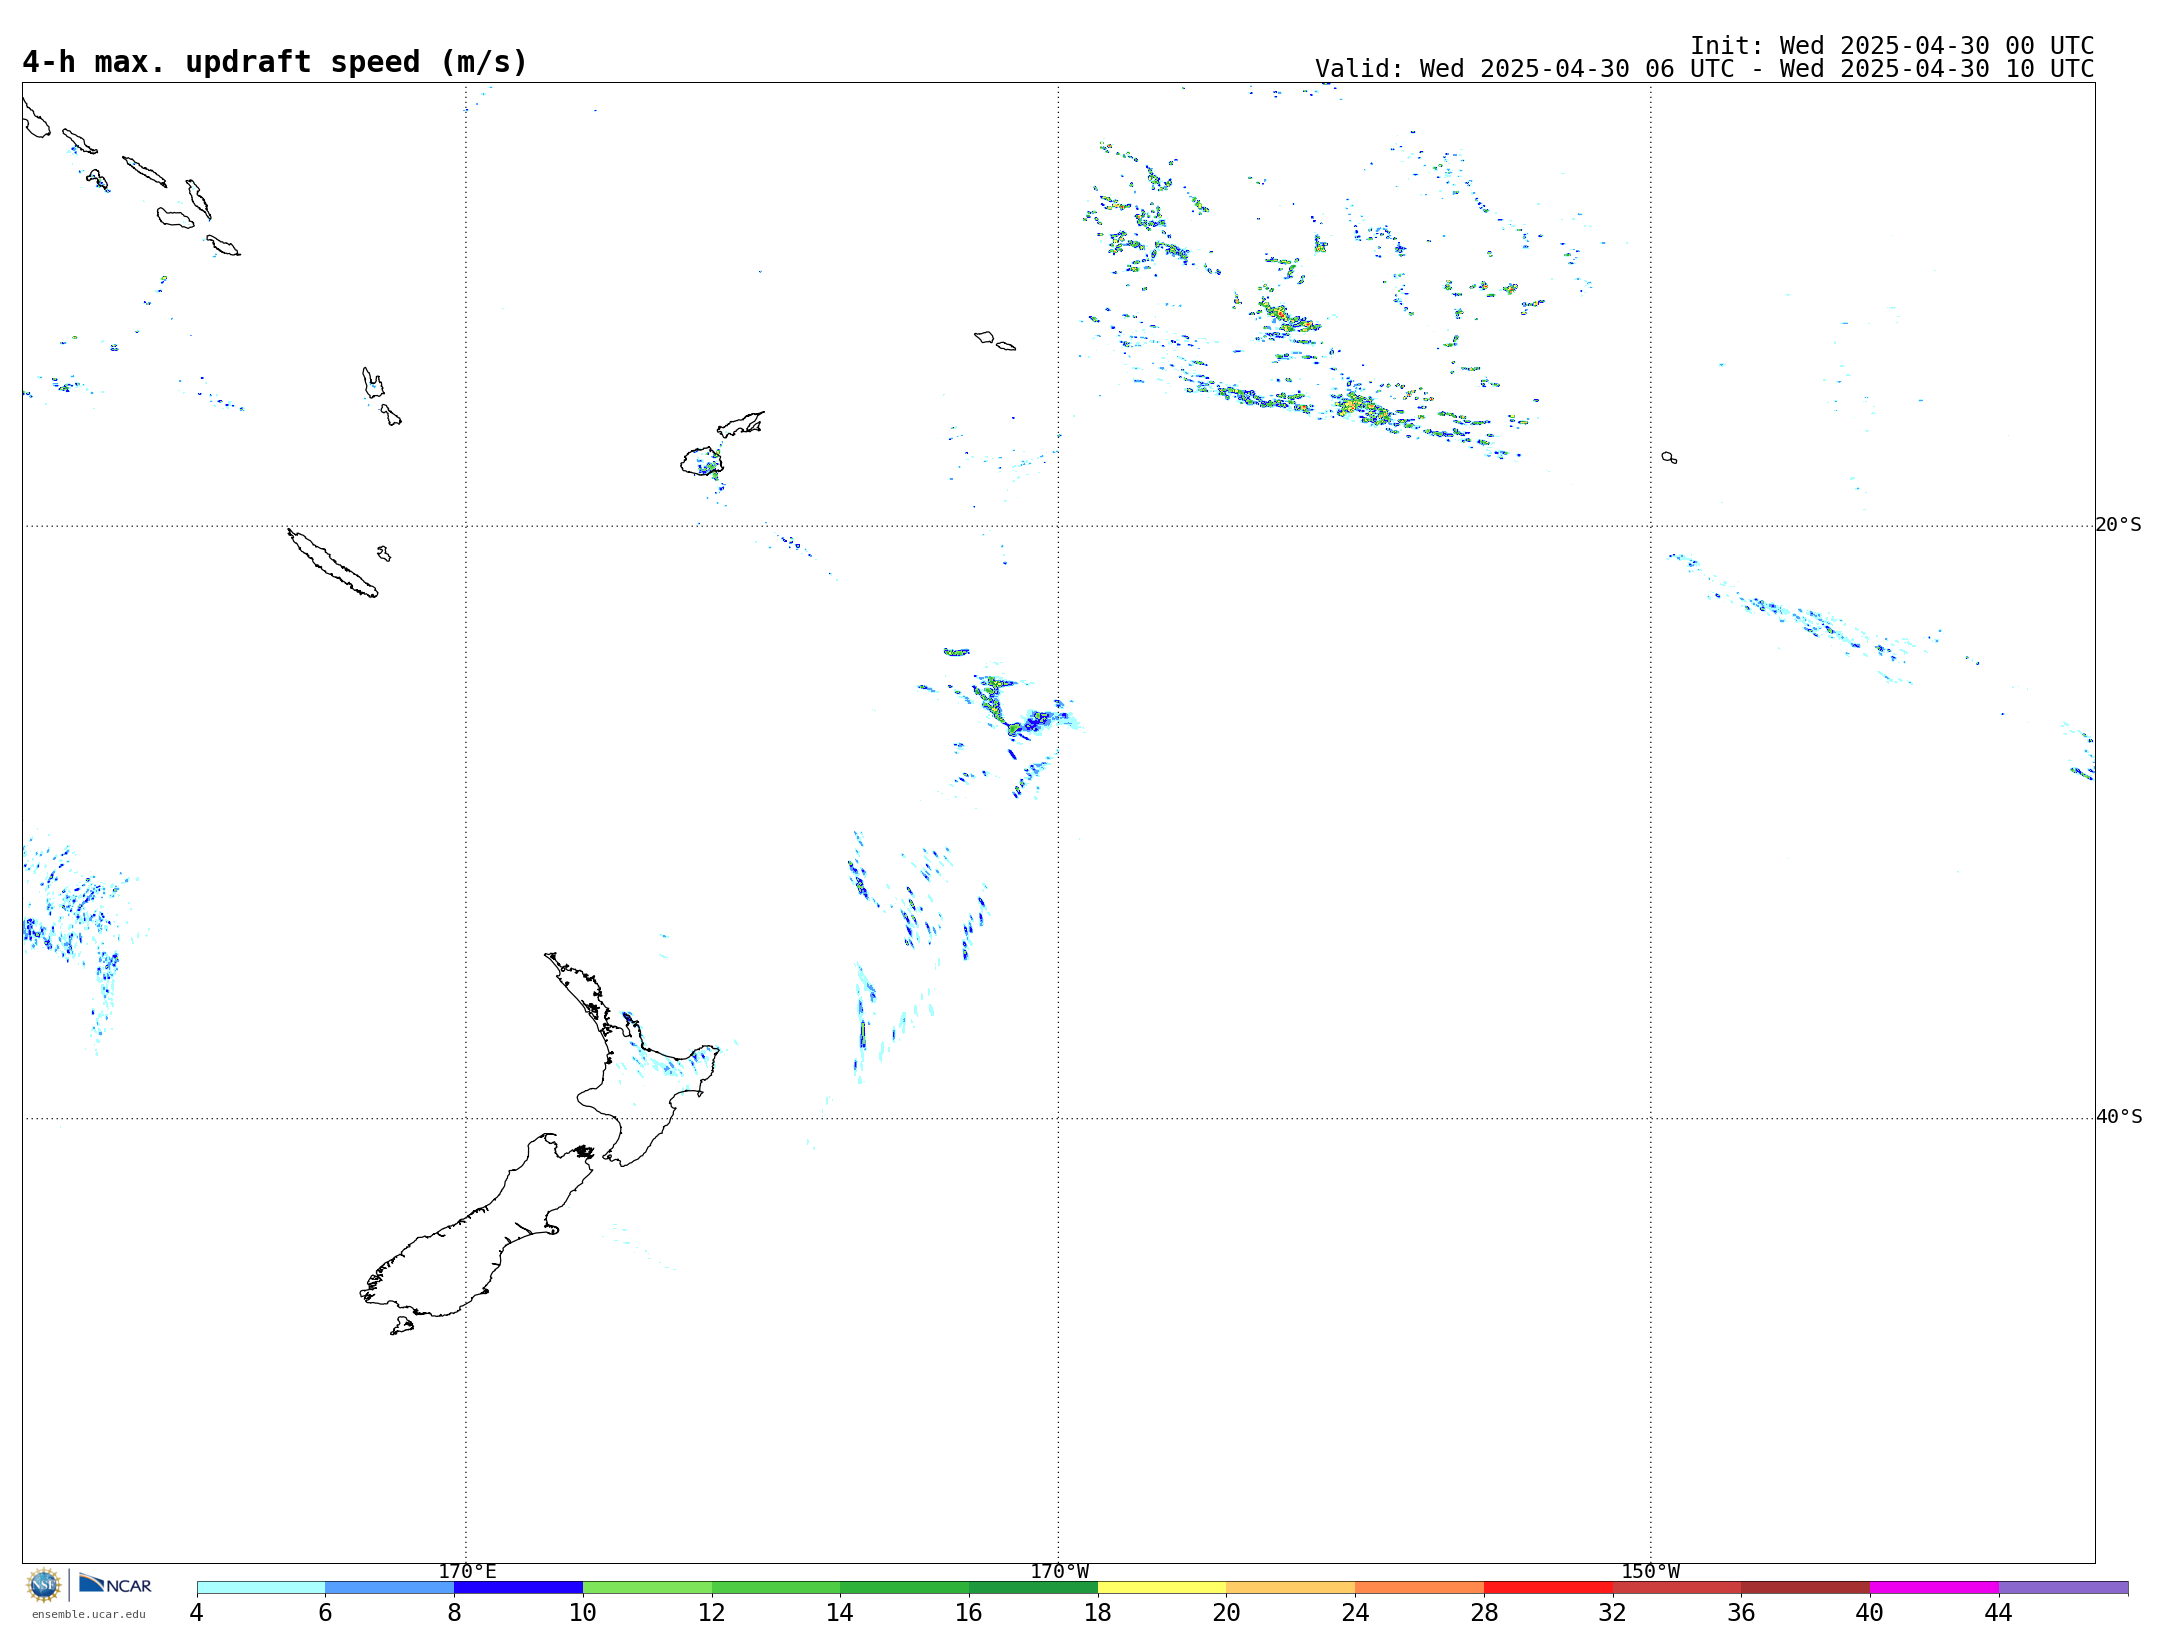2160x1626 pixels.
Task: Click the 150°W longitude label
Action: (x=1650, y=1572)
